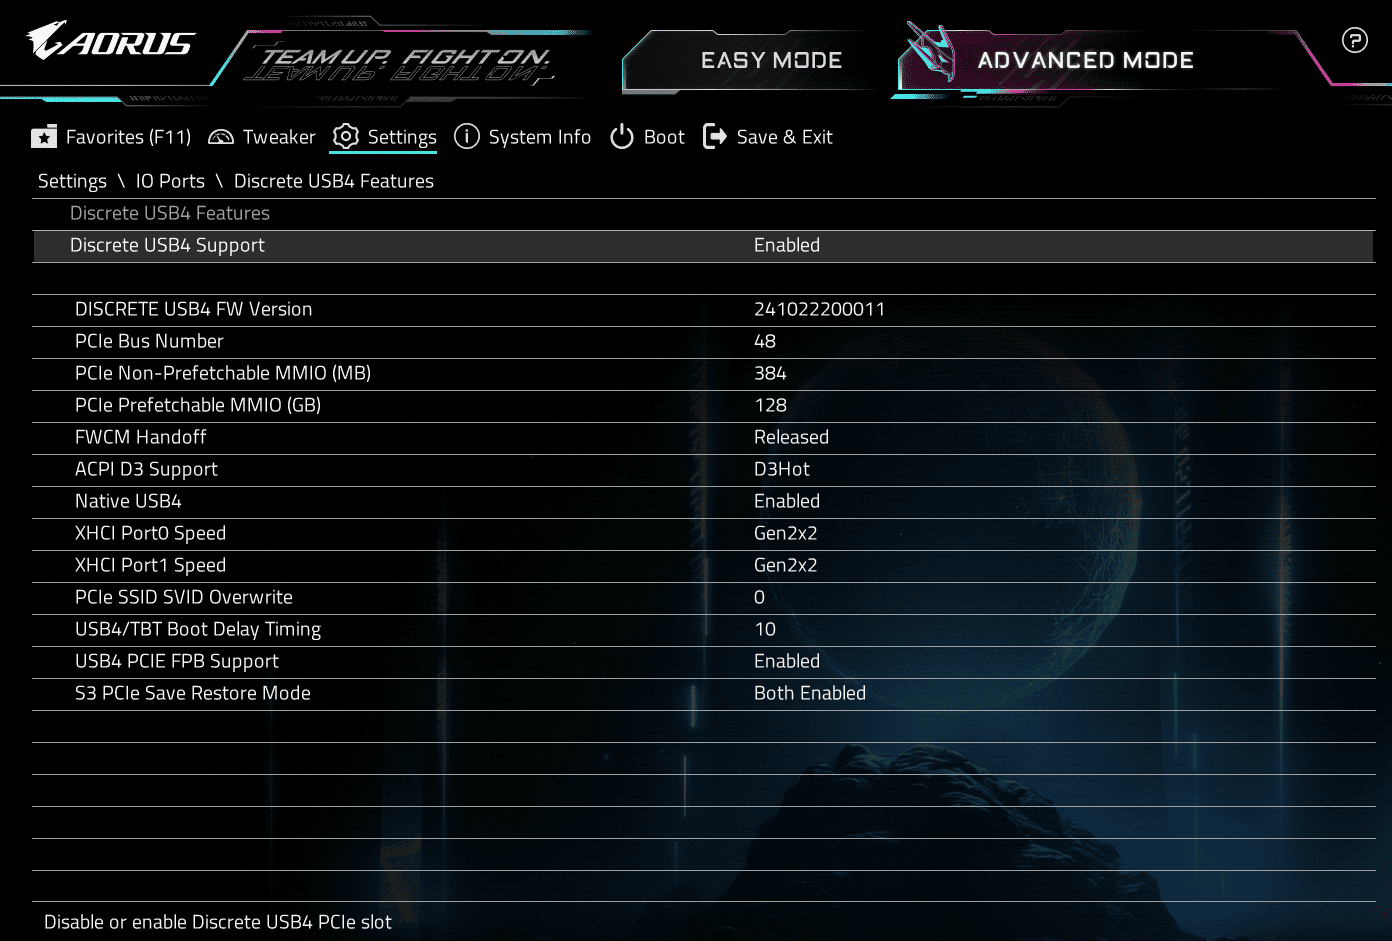The height and width of the screenshot is (941, 1392).
Task: Change the Native USB4 Enabled value
Action: (787, 501)
